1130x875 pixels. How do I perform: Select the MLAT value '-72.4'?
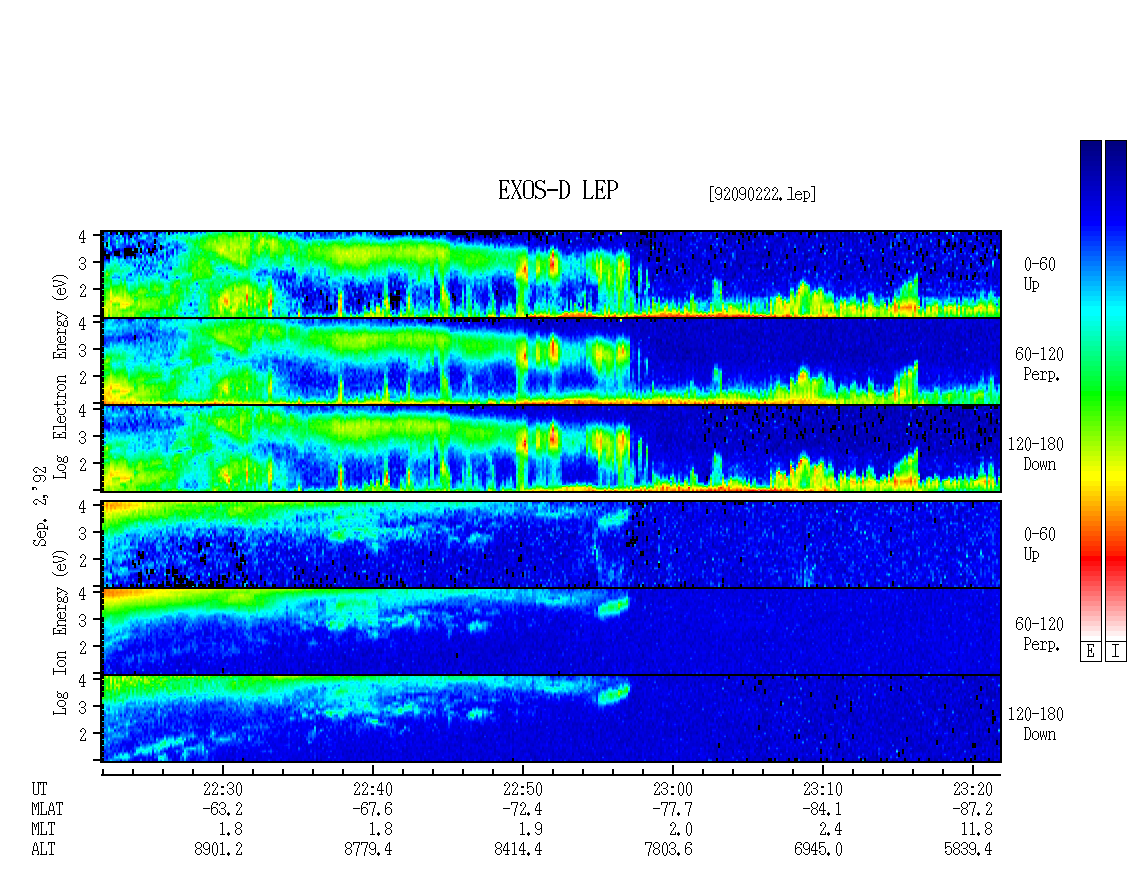tap(522, 809)
